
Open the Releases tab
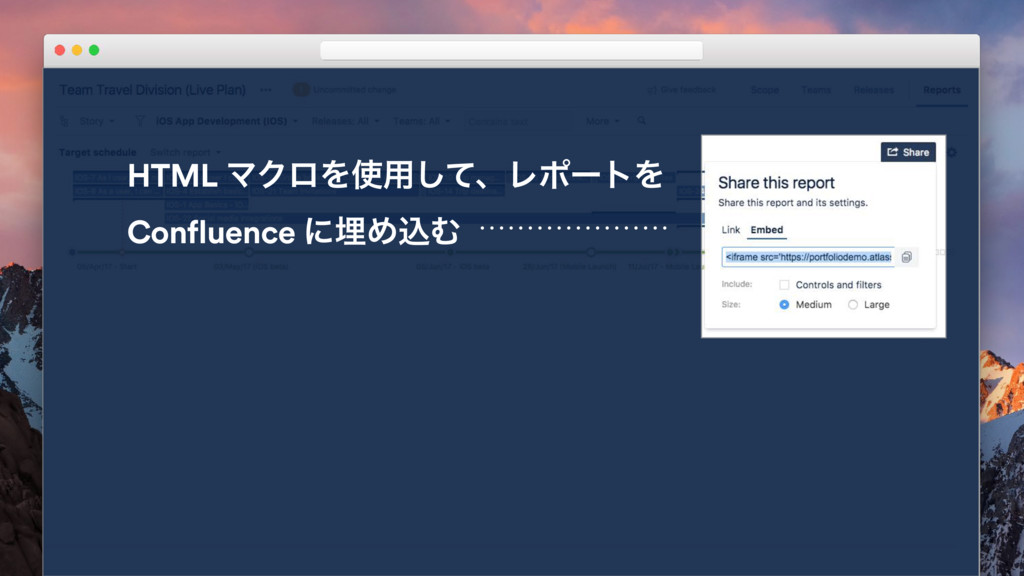click(874, 90)
